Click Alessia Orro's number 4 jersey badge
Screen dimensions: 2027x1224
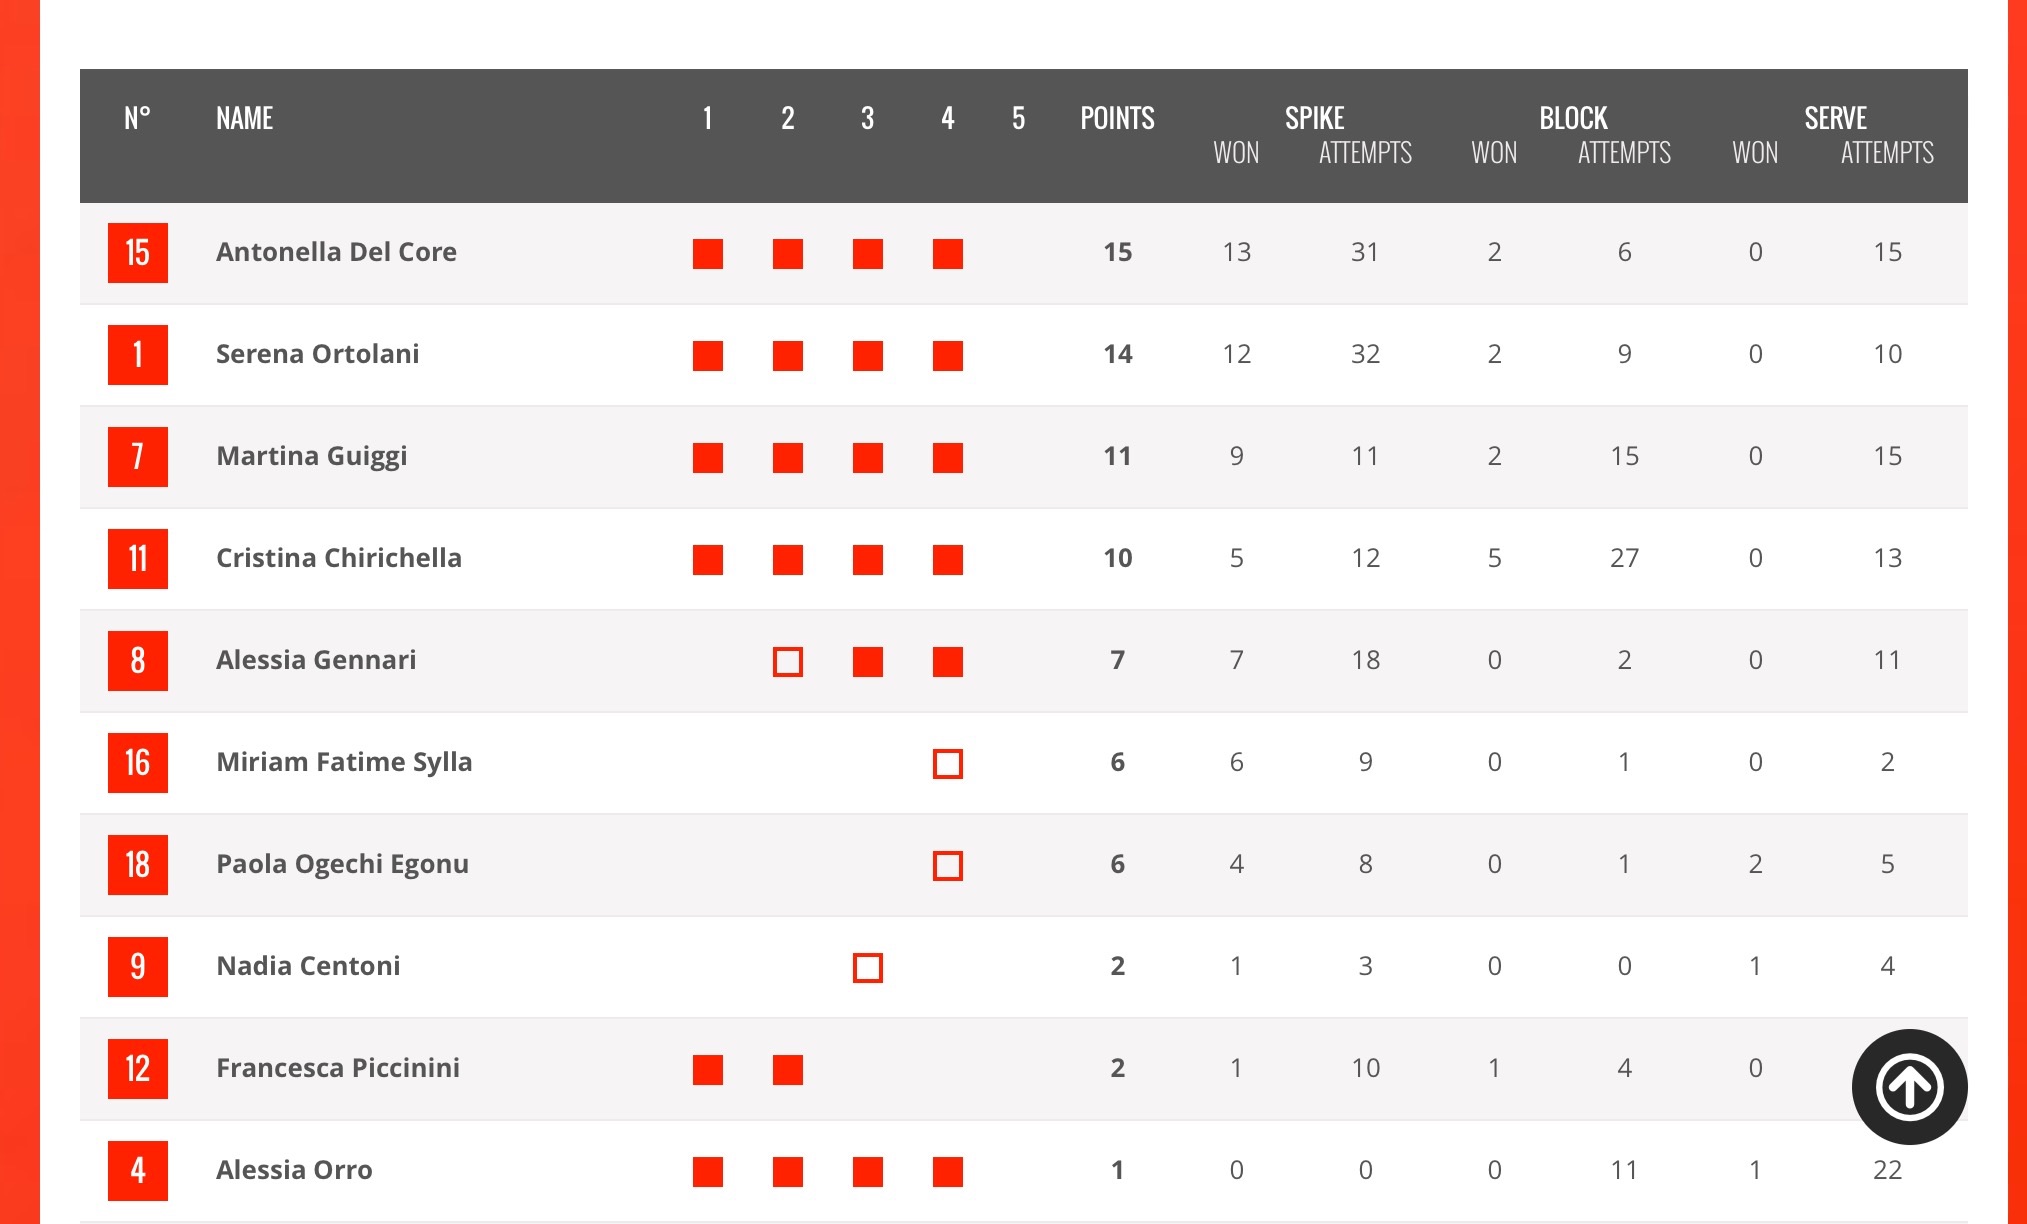pyautogui.click(x=138, y=1171)
